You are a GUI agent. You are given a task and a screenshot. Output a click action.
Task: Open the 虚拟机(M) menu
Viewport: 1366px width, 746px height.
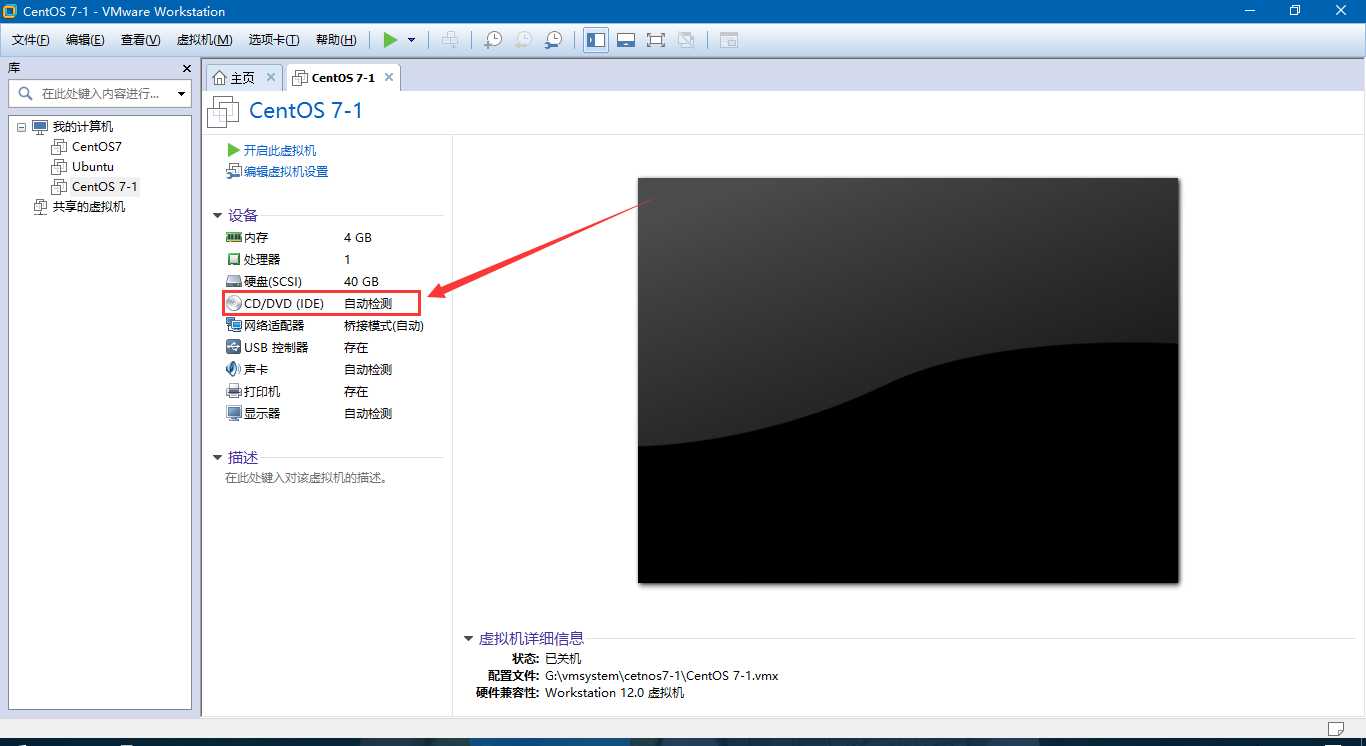coord(204,40)
